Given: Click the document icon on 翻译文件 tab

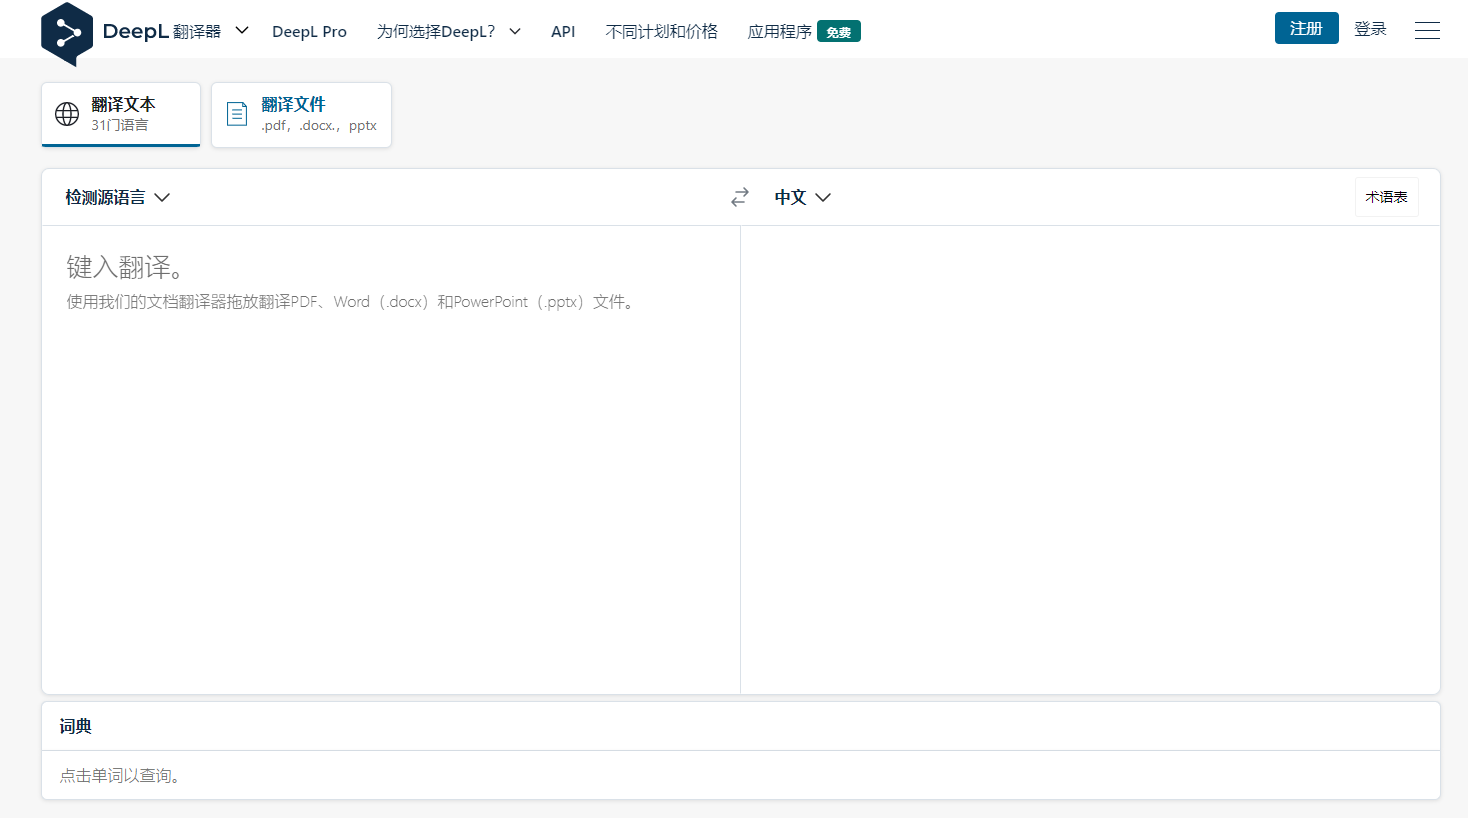Looking at the screenshot, I should pos(237,114).
